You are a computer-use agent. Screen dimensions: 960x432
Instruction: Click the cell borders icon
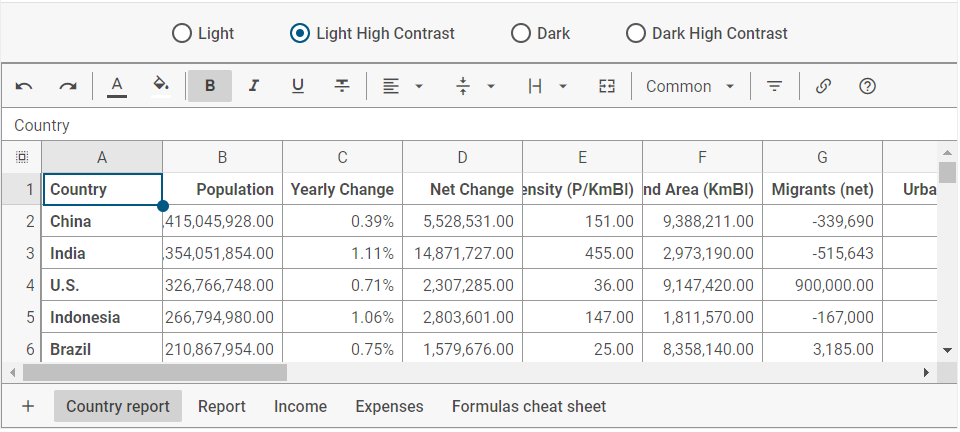tap(535, 86)
